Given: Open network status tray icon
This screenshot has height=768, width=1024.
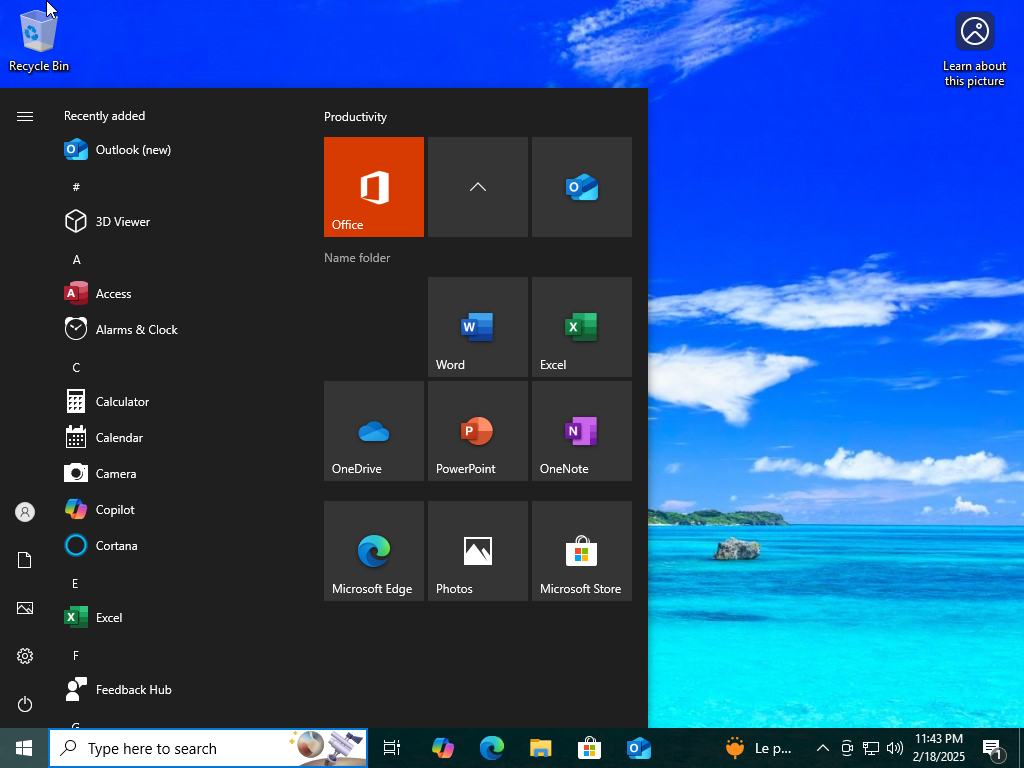Looking at the screenshot, I should pyautogui.click(x=871, y=748).
